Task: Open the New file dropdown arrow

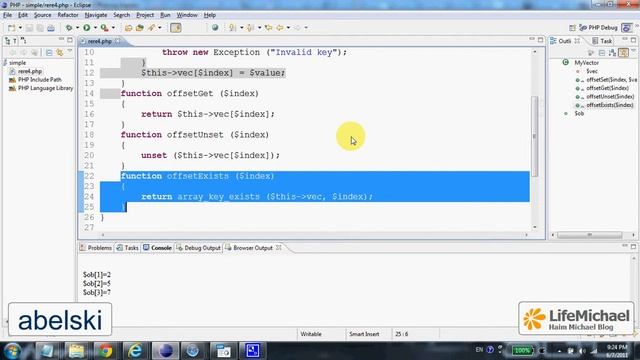Action: pyautogui.click(x=20, y=28)
